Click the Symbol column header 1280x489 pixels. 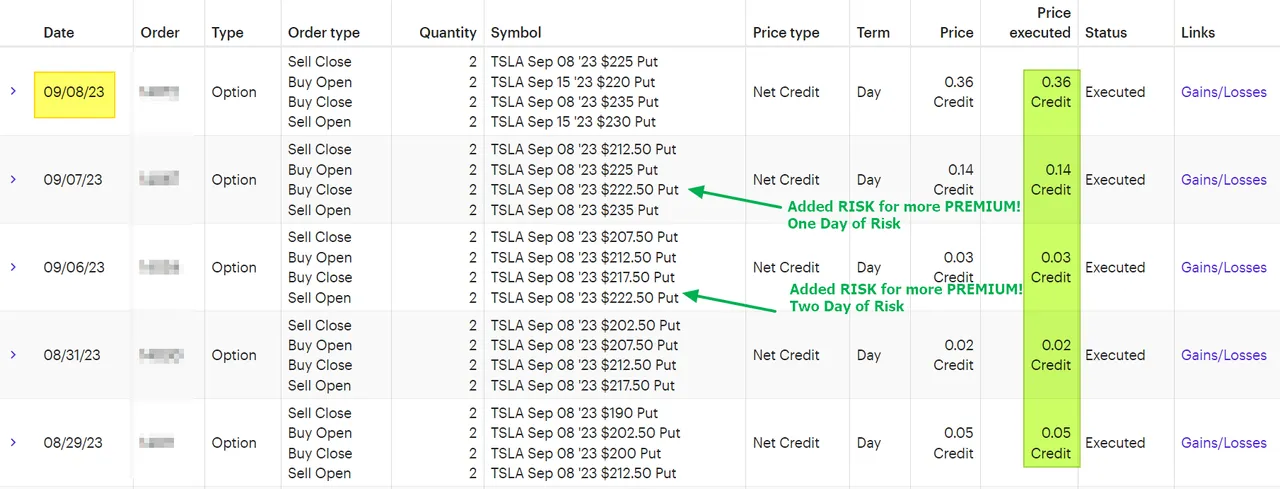click(516, 33)
